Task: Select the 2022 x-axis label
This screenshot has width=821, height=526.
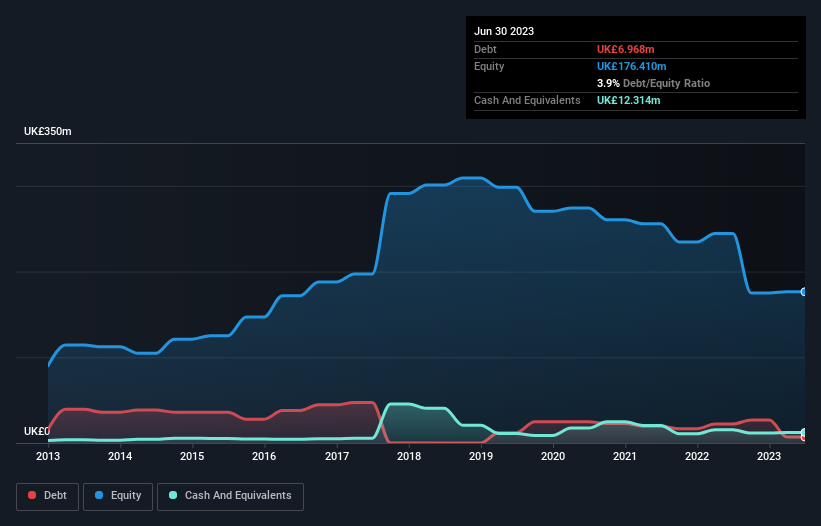Action: coord(697,456)
